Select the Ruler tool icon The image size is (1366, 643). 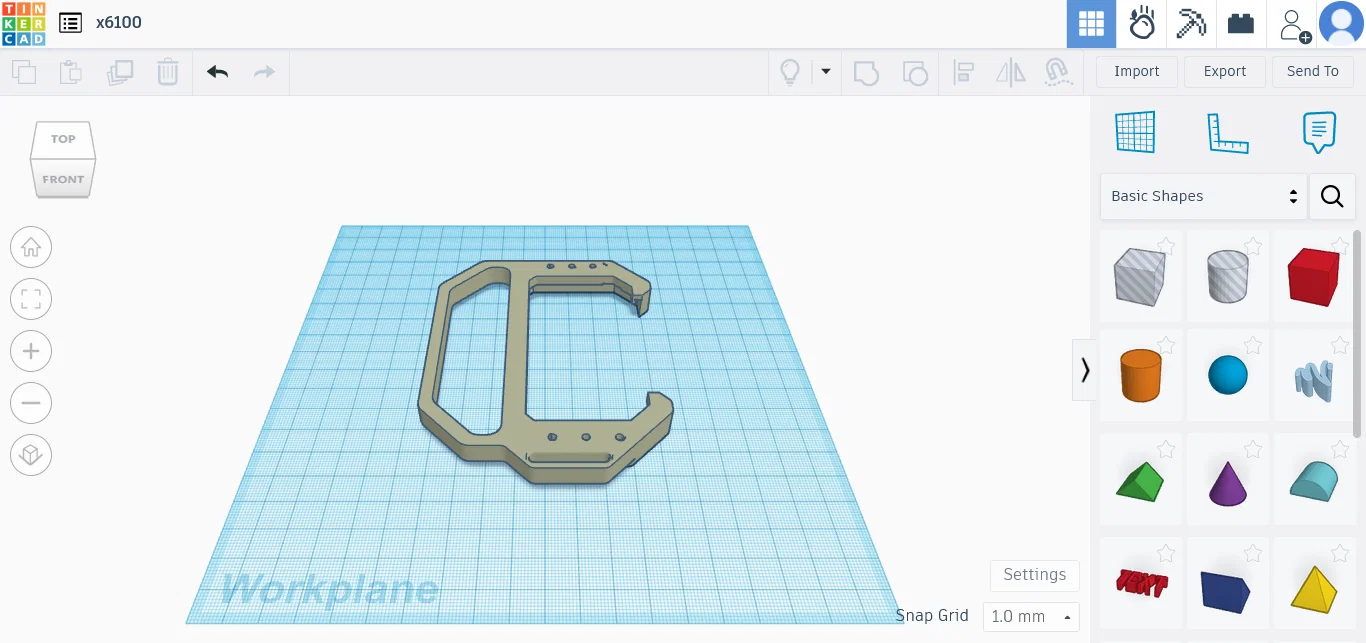point(1228,132)
